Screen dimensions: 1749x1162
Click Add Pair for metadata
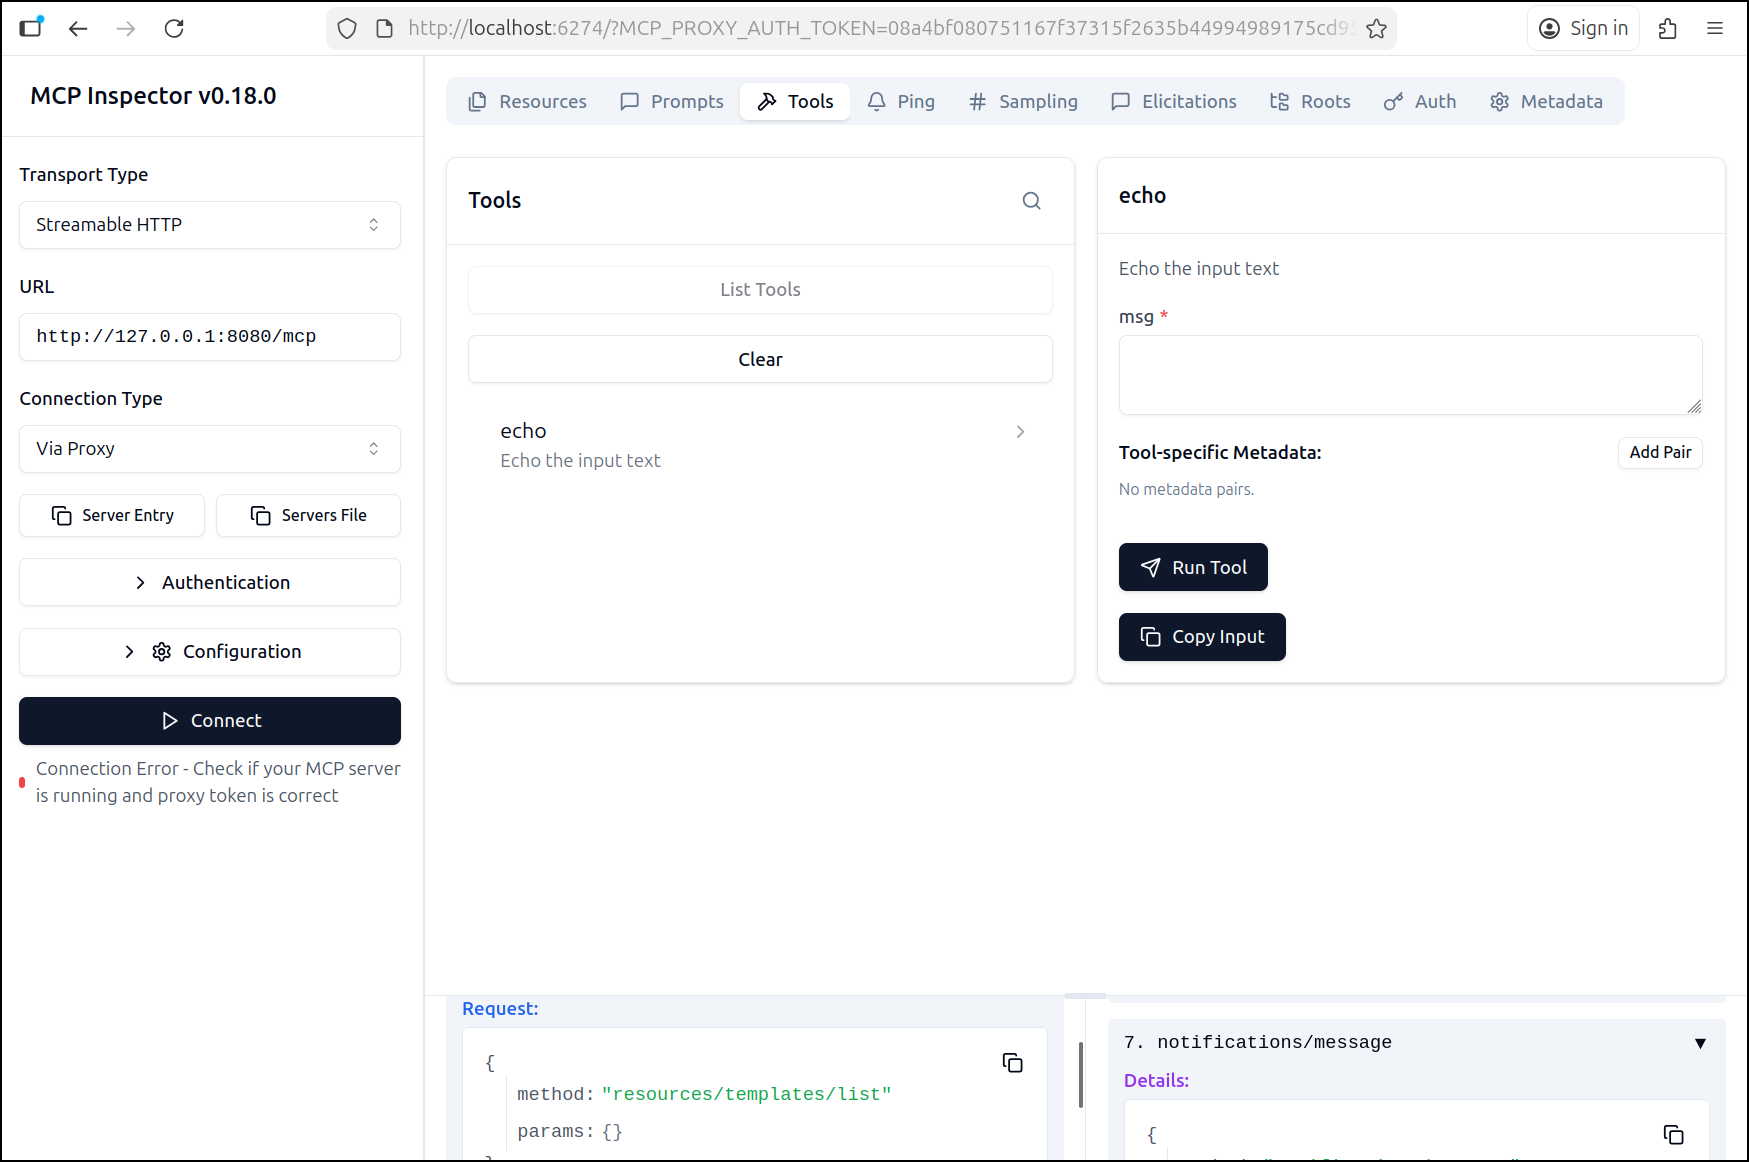pyautogui.click(x=1659, y=452)
